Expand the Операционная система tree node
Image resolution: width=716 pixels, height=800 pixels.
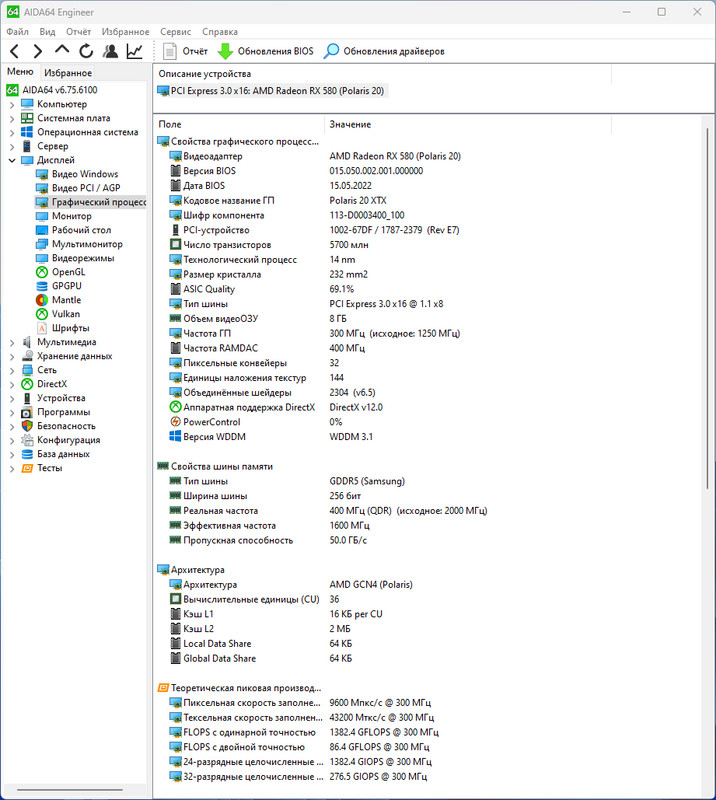12,133
